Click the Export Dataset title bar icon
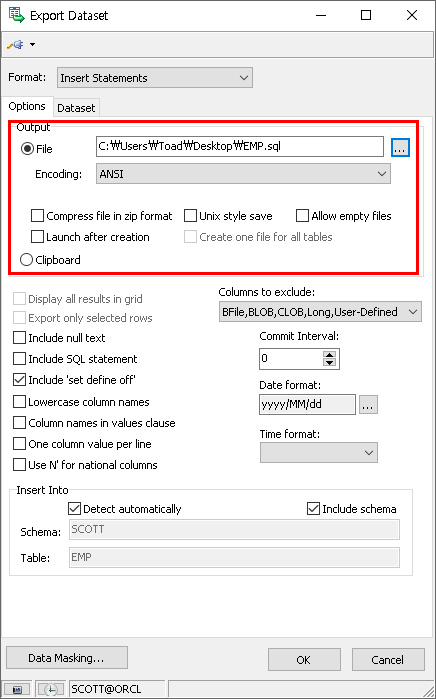 (16, 15)
